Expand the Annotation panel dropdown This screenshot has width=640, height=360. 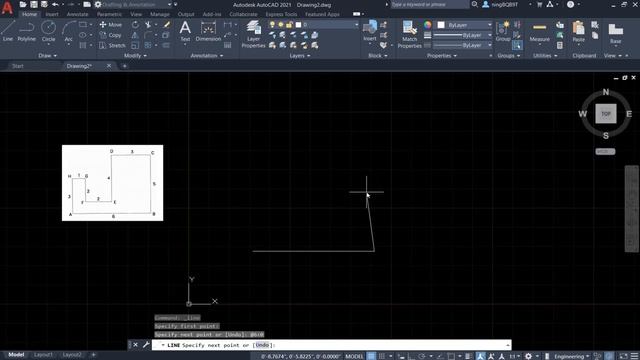pyautogui.click(x=207, y=56)
